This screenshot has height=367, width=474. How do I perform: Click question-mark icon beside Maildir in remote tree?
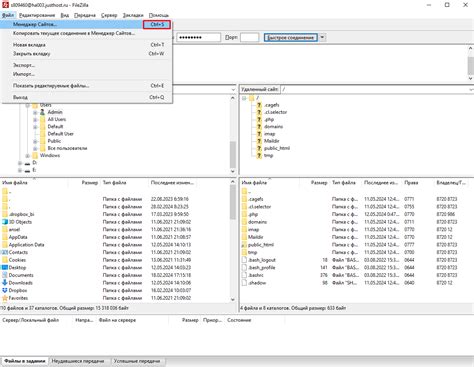click(259, 141)
